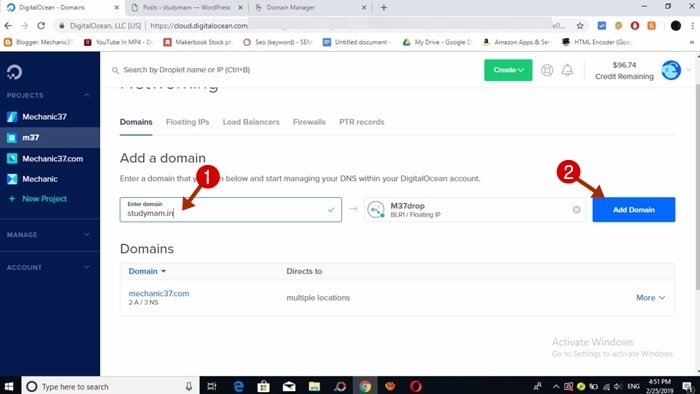
Task: Select the m37 project
Action: [30, 137]
